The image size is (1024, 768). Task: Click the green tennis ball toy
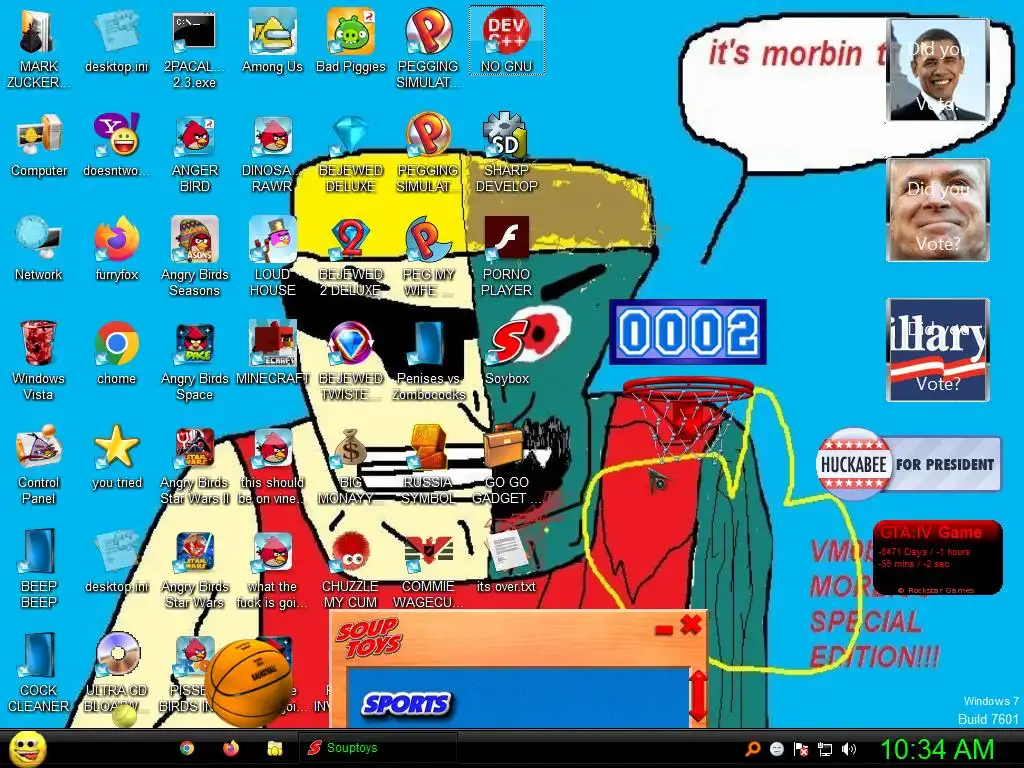(124, 715)
